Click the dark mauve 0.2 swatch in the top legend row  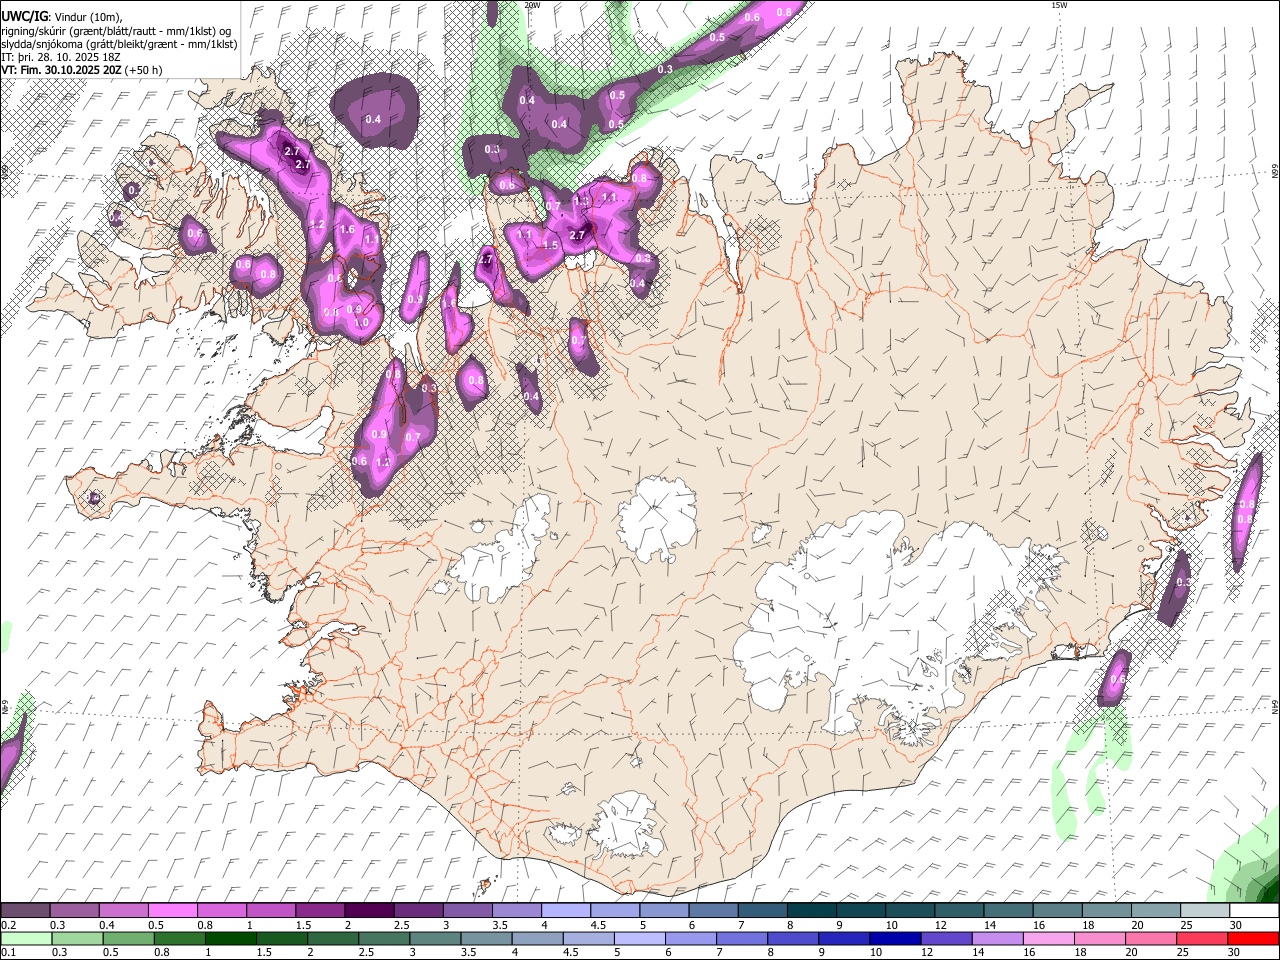tap(25, 911)
